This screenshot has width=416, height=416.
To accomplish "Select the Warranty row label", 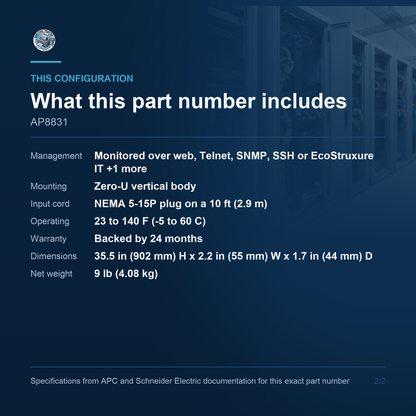I will click(48, 239).
